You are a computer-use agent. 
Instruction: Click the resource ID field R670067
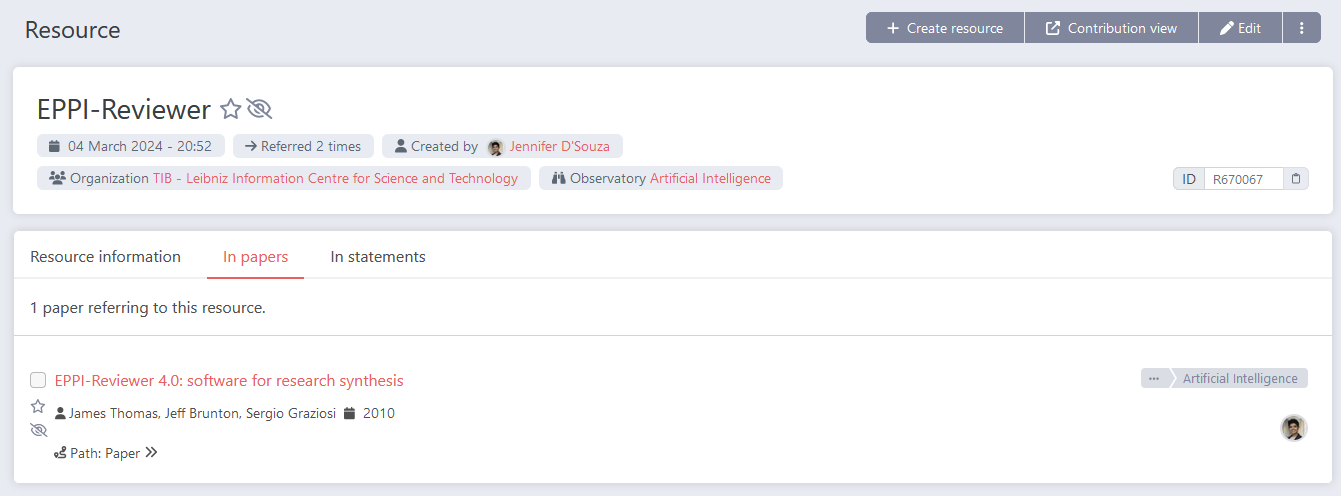(1242, 180)
